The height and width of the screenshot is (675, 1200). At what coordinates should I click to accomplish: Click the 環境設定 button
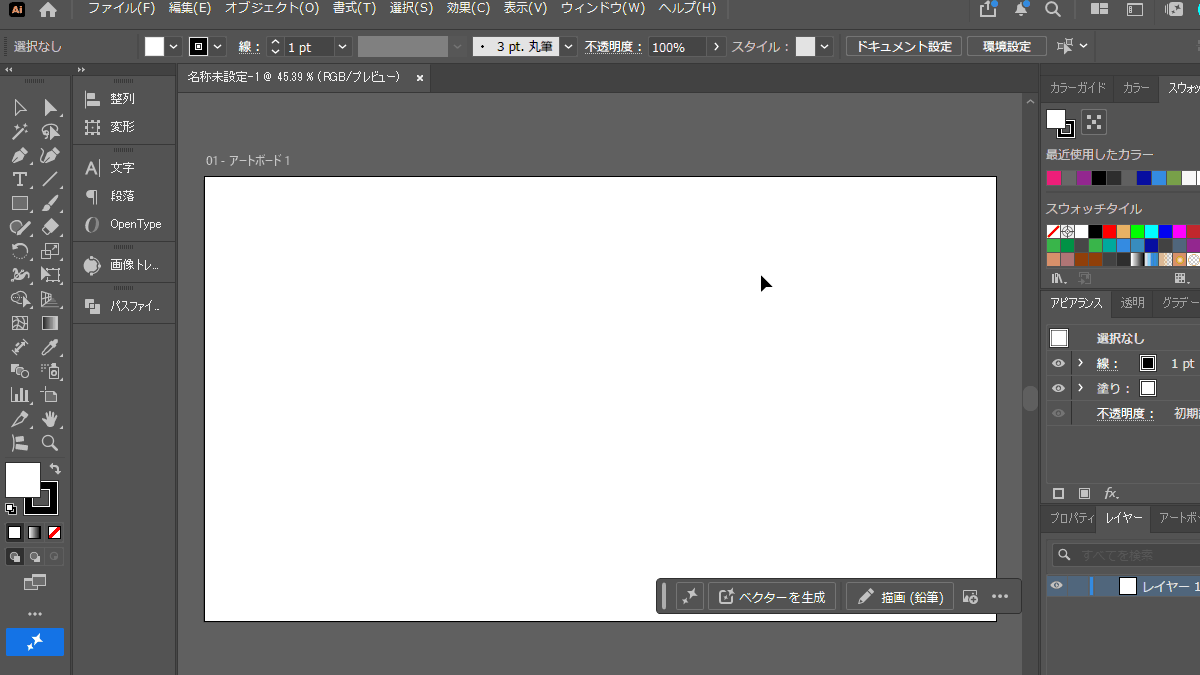coord(1007,47)
